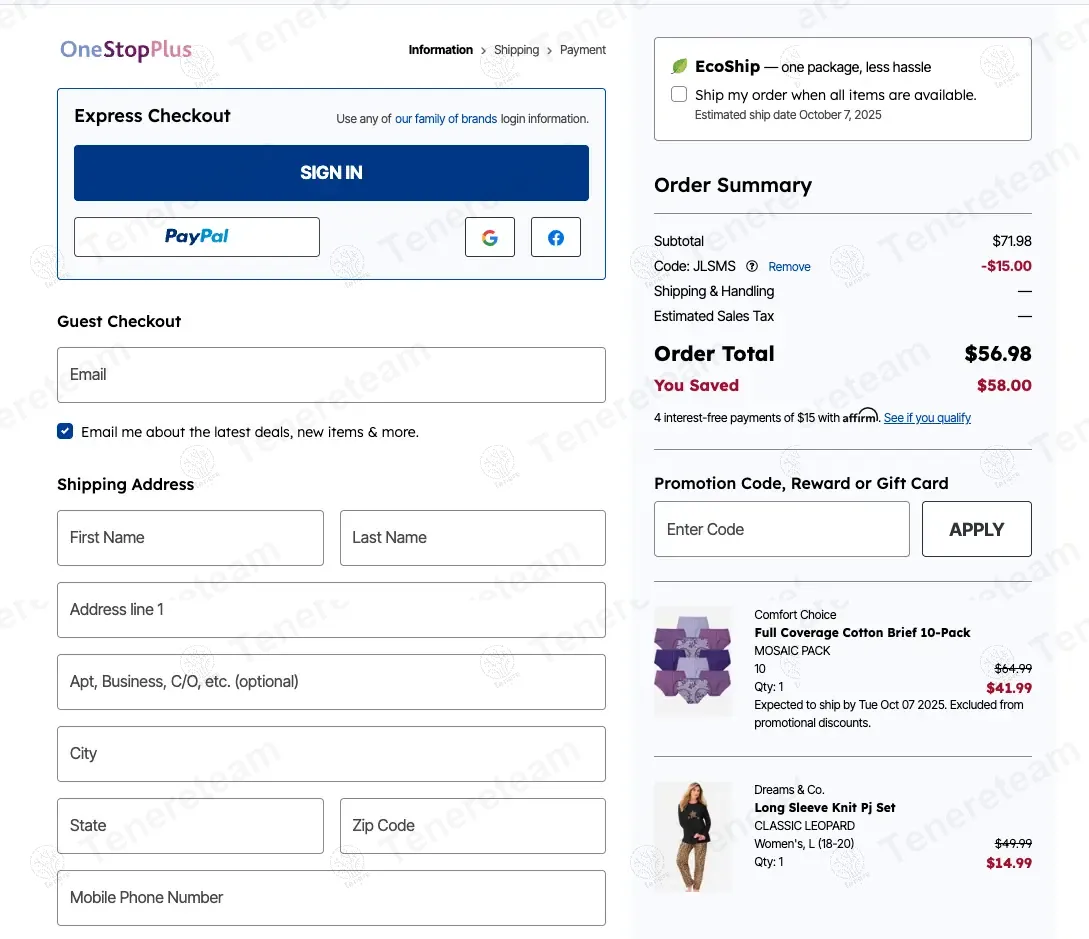The width and height of the screenshot is (1089, 939).
Task: Sign in with Facebook icon
Action: (556, 237)
